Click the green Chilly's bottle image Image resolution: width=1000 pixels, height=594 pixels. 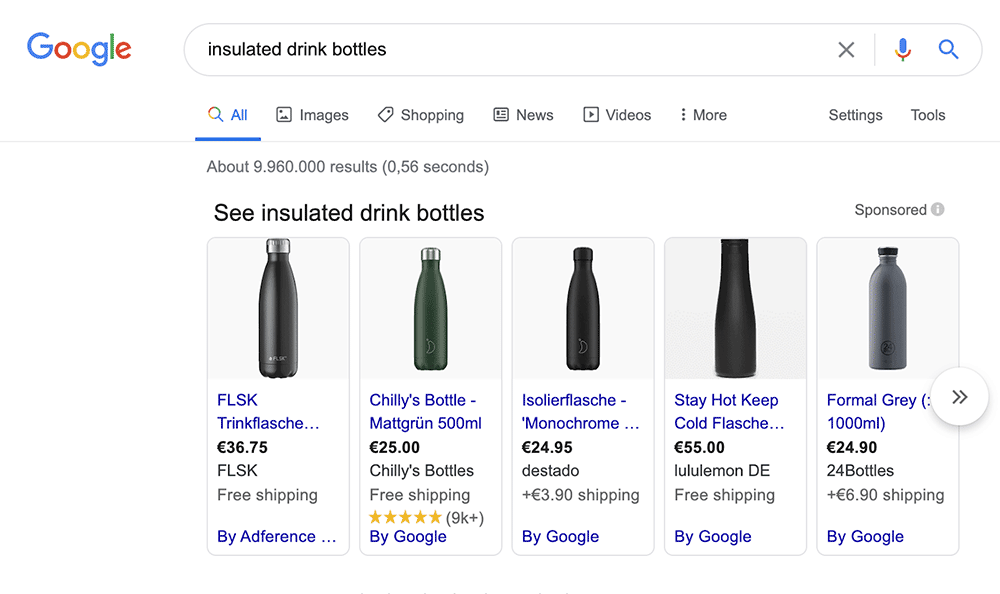pyautogui.click(x=430, y=308)
